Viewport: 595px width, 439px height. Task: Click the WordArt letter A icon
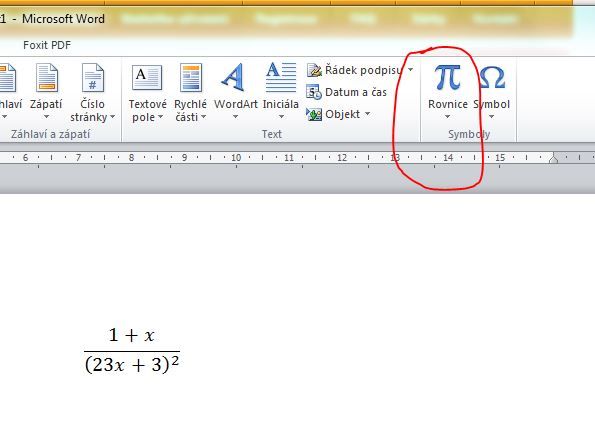click(x=233, y=77)
